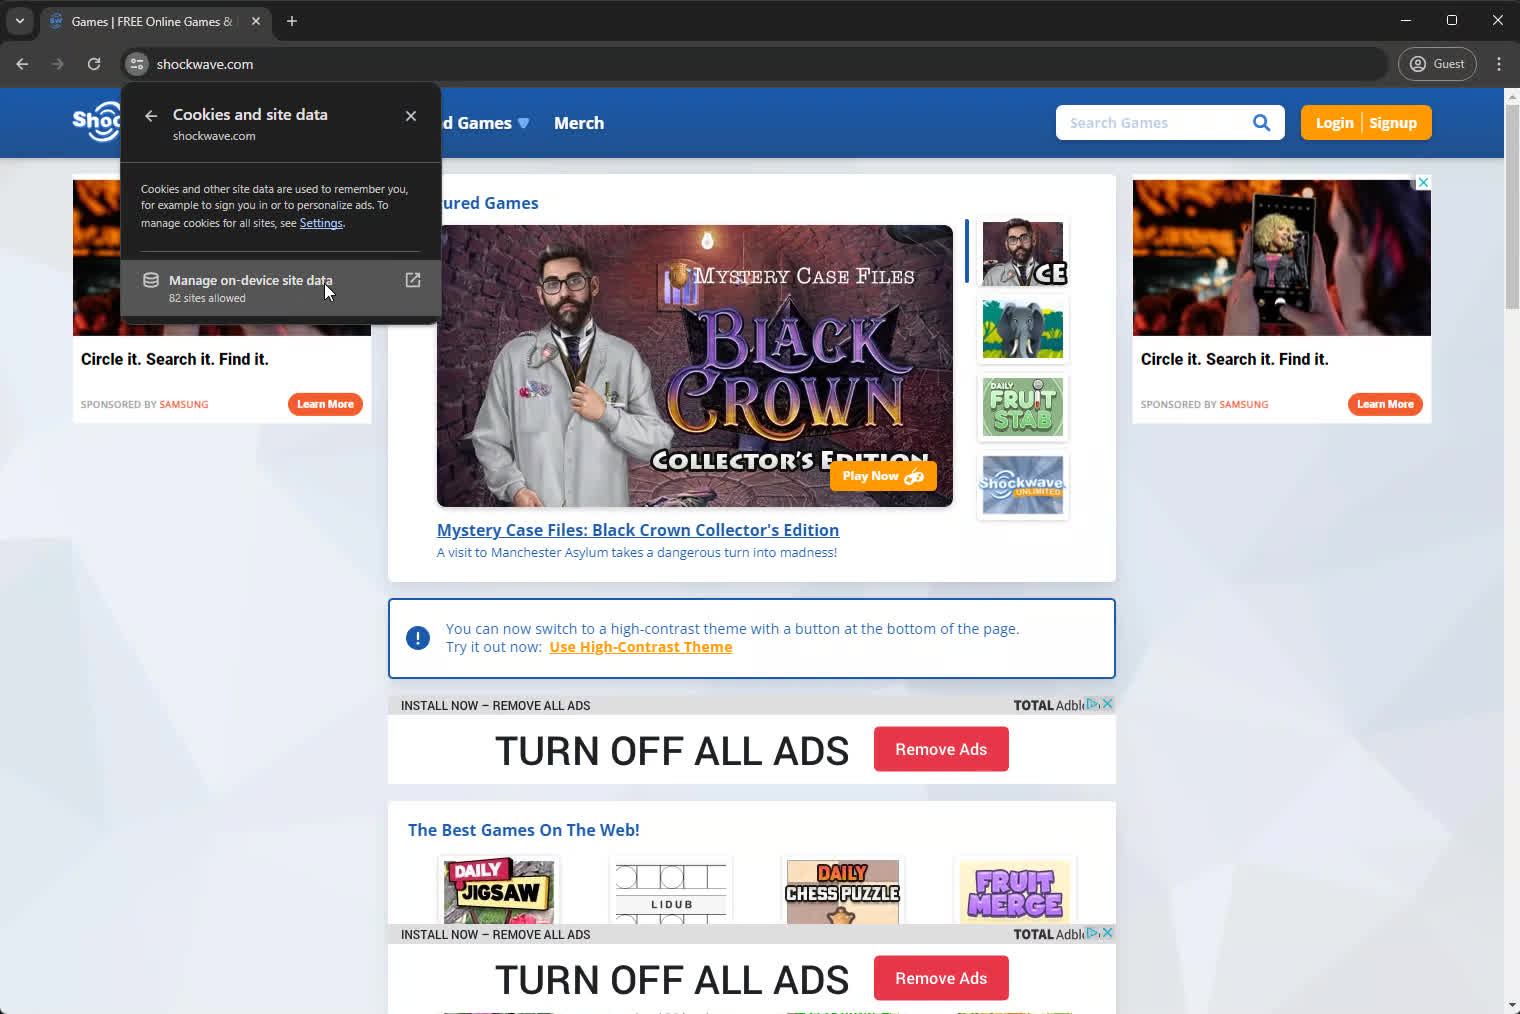Type in the Search Games field

[1150, 123]
